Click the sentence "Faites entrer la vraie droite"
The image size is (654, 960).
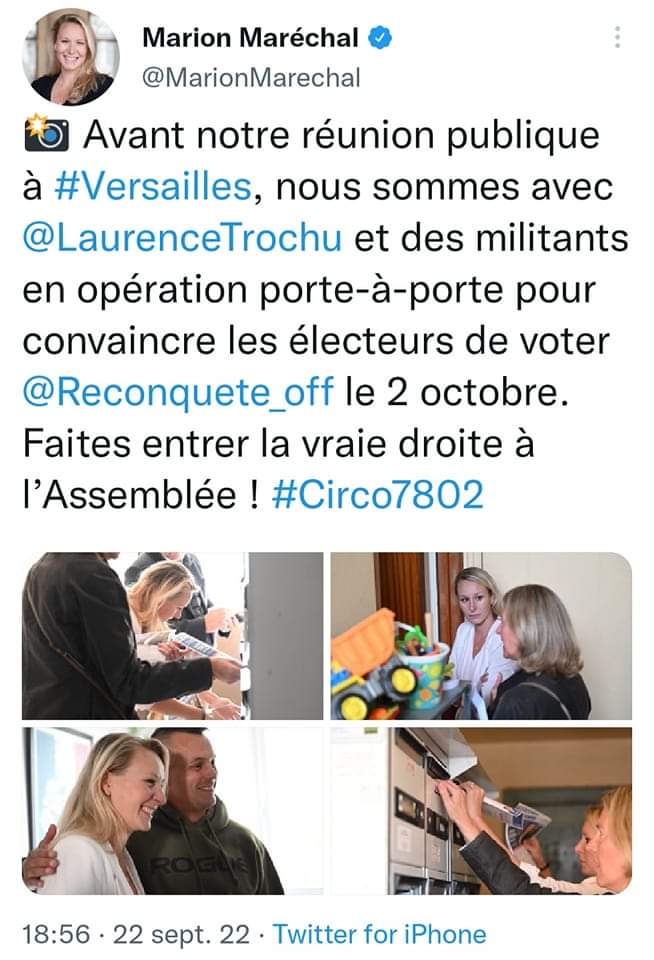[x=279, y=444]
